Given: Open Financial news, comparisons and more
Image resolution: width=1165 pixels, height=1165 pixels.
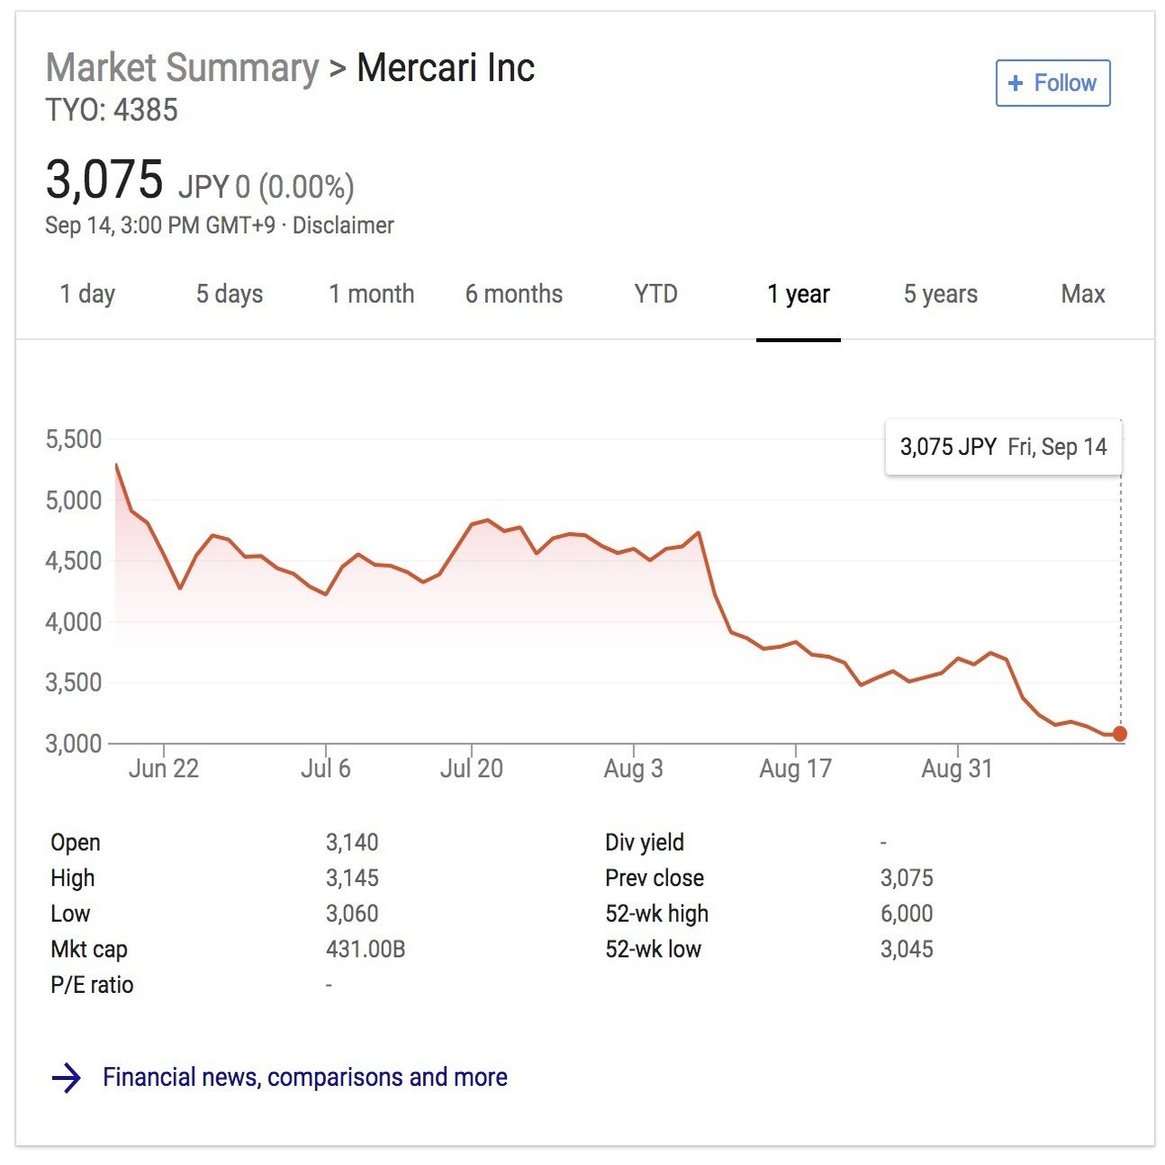Looking at the screenshot, I should [x=305, y=1077].
